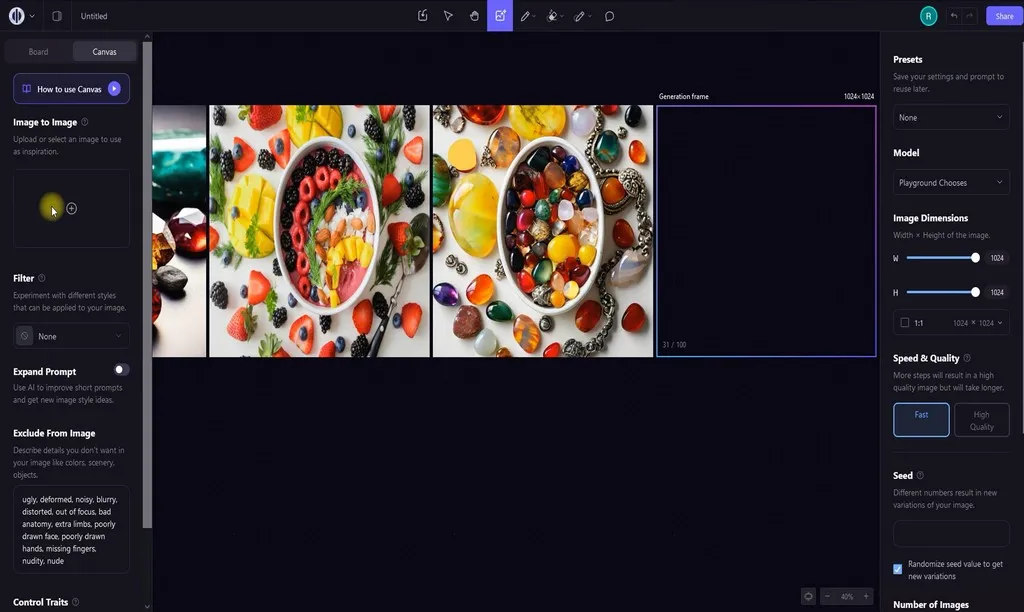Image resolution: width=1024 pixels, height=612 pixels.
Task: Open the Filter dropdown labeled None
Action: coord(70,336)
